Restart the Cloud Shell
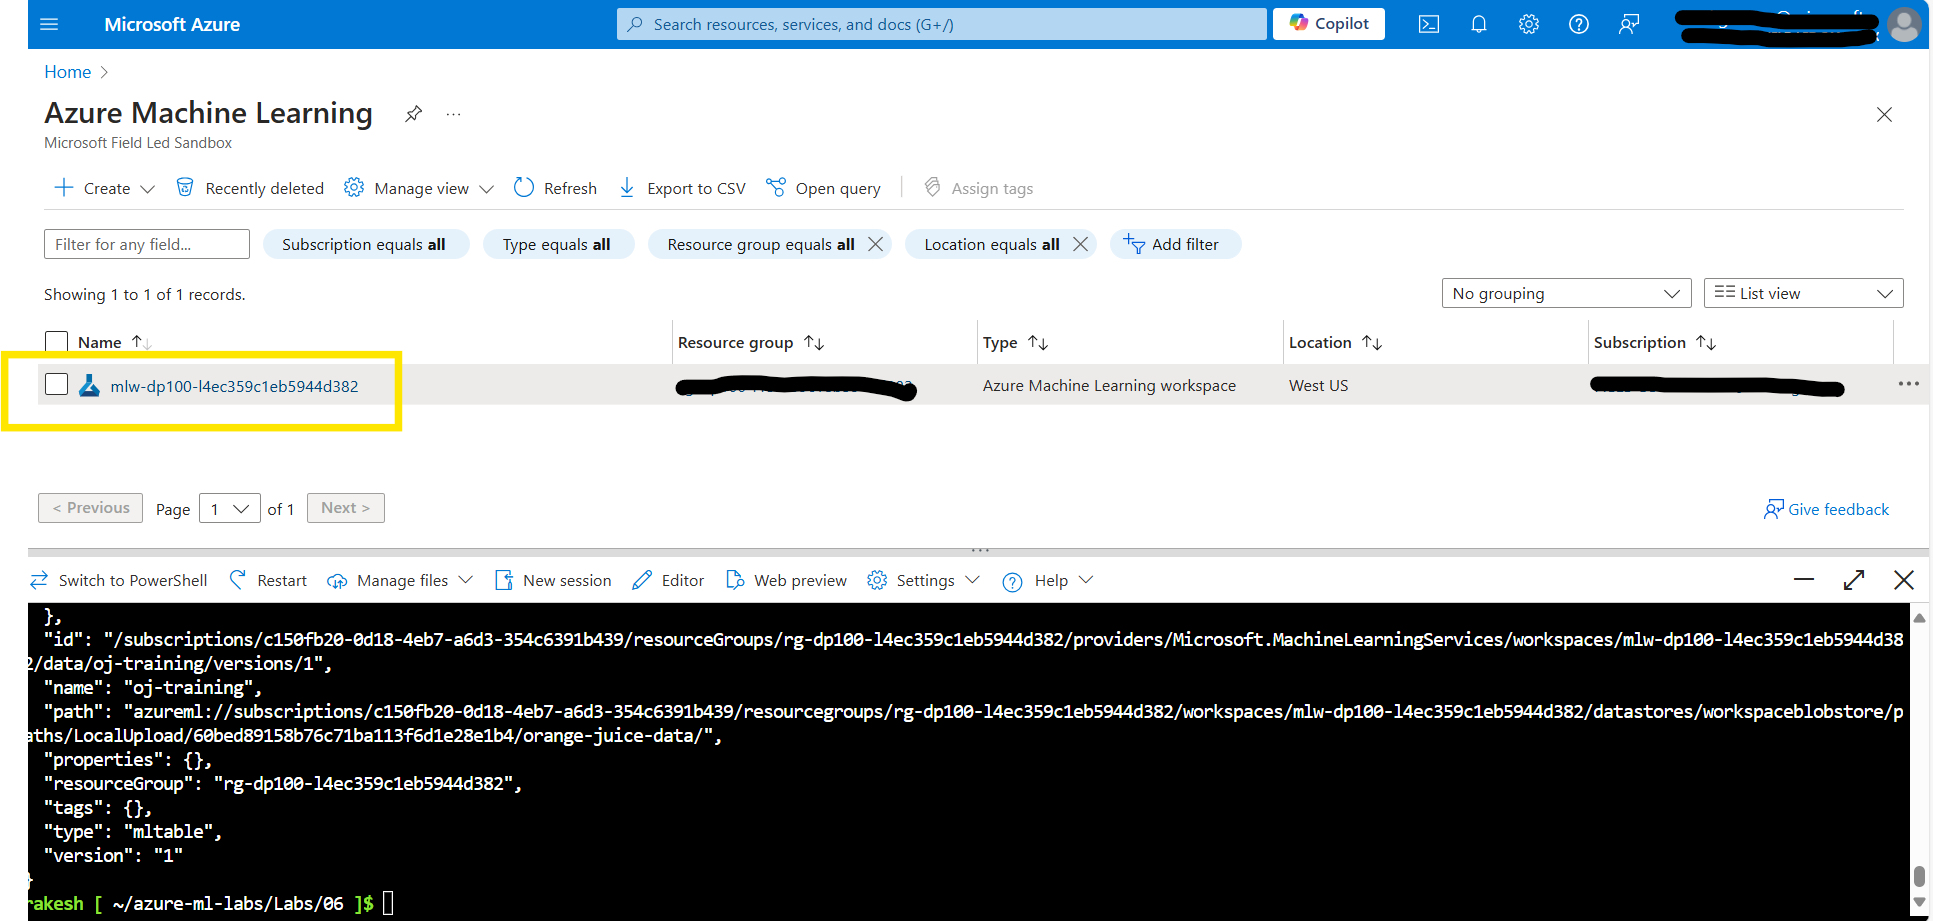 268,580
